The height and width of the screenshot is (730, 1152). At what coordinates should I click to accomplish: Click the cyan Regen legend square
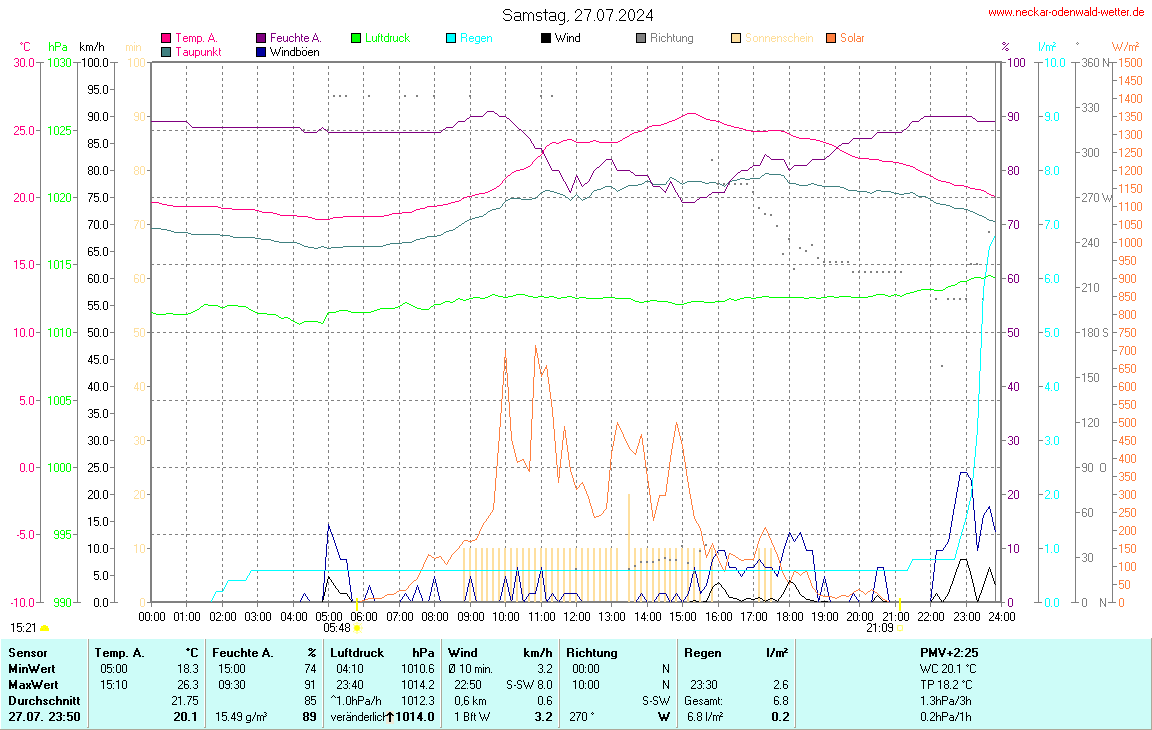tap(451, 39)
